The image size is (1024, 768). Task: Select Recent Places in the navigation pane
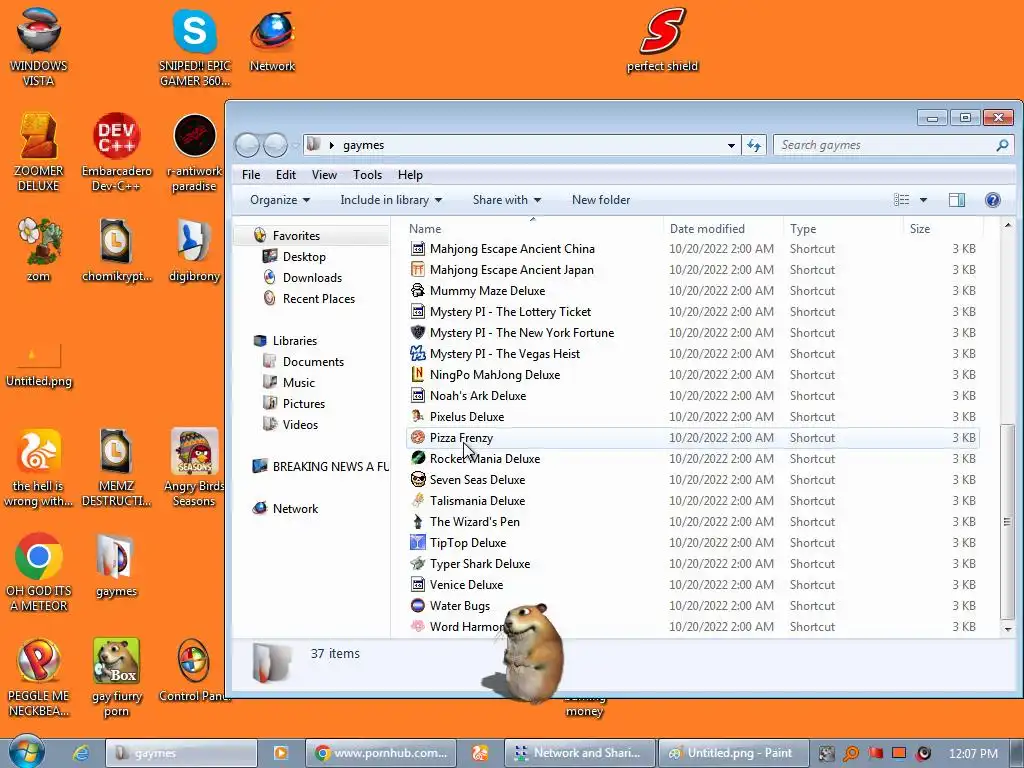pos(319,298)
